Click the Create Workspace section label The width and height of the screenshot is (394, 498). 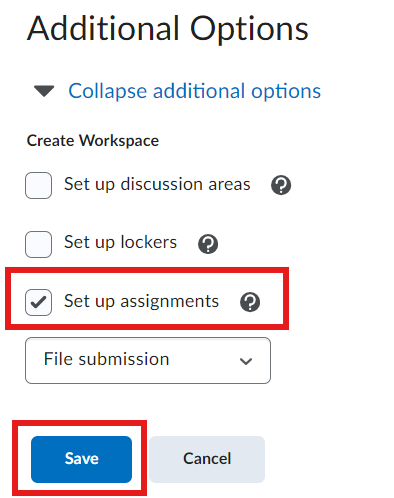(93, 141)
